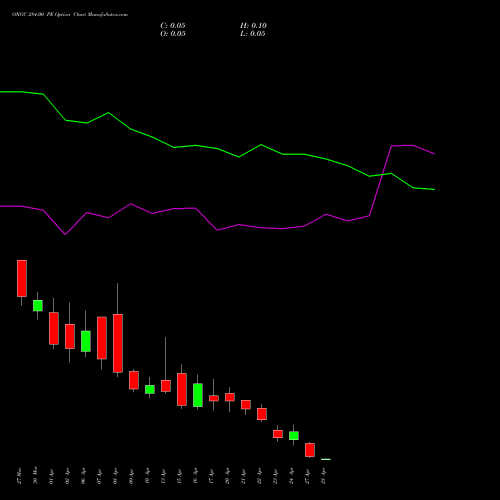Select the red candlestick for 09 Apr

(x=134, y=380)
